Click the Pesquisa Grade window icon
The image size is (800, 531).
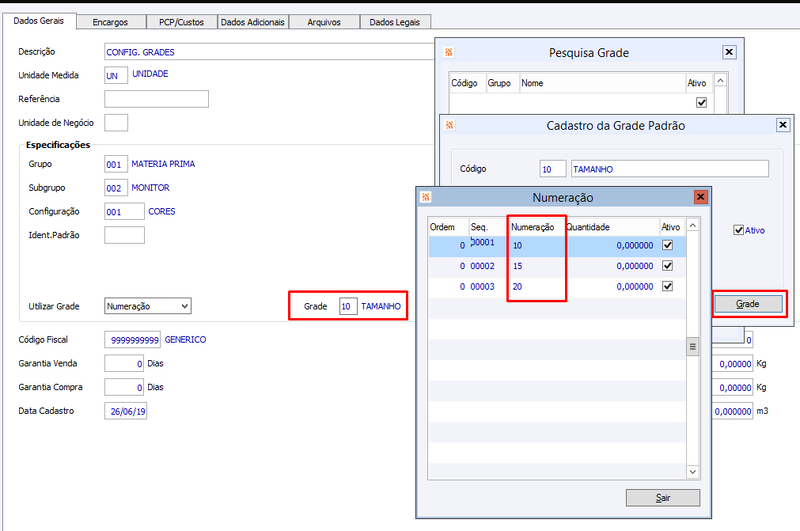click(448, 53)
